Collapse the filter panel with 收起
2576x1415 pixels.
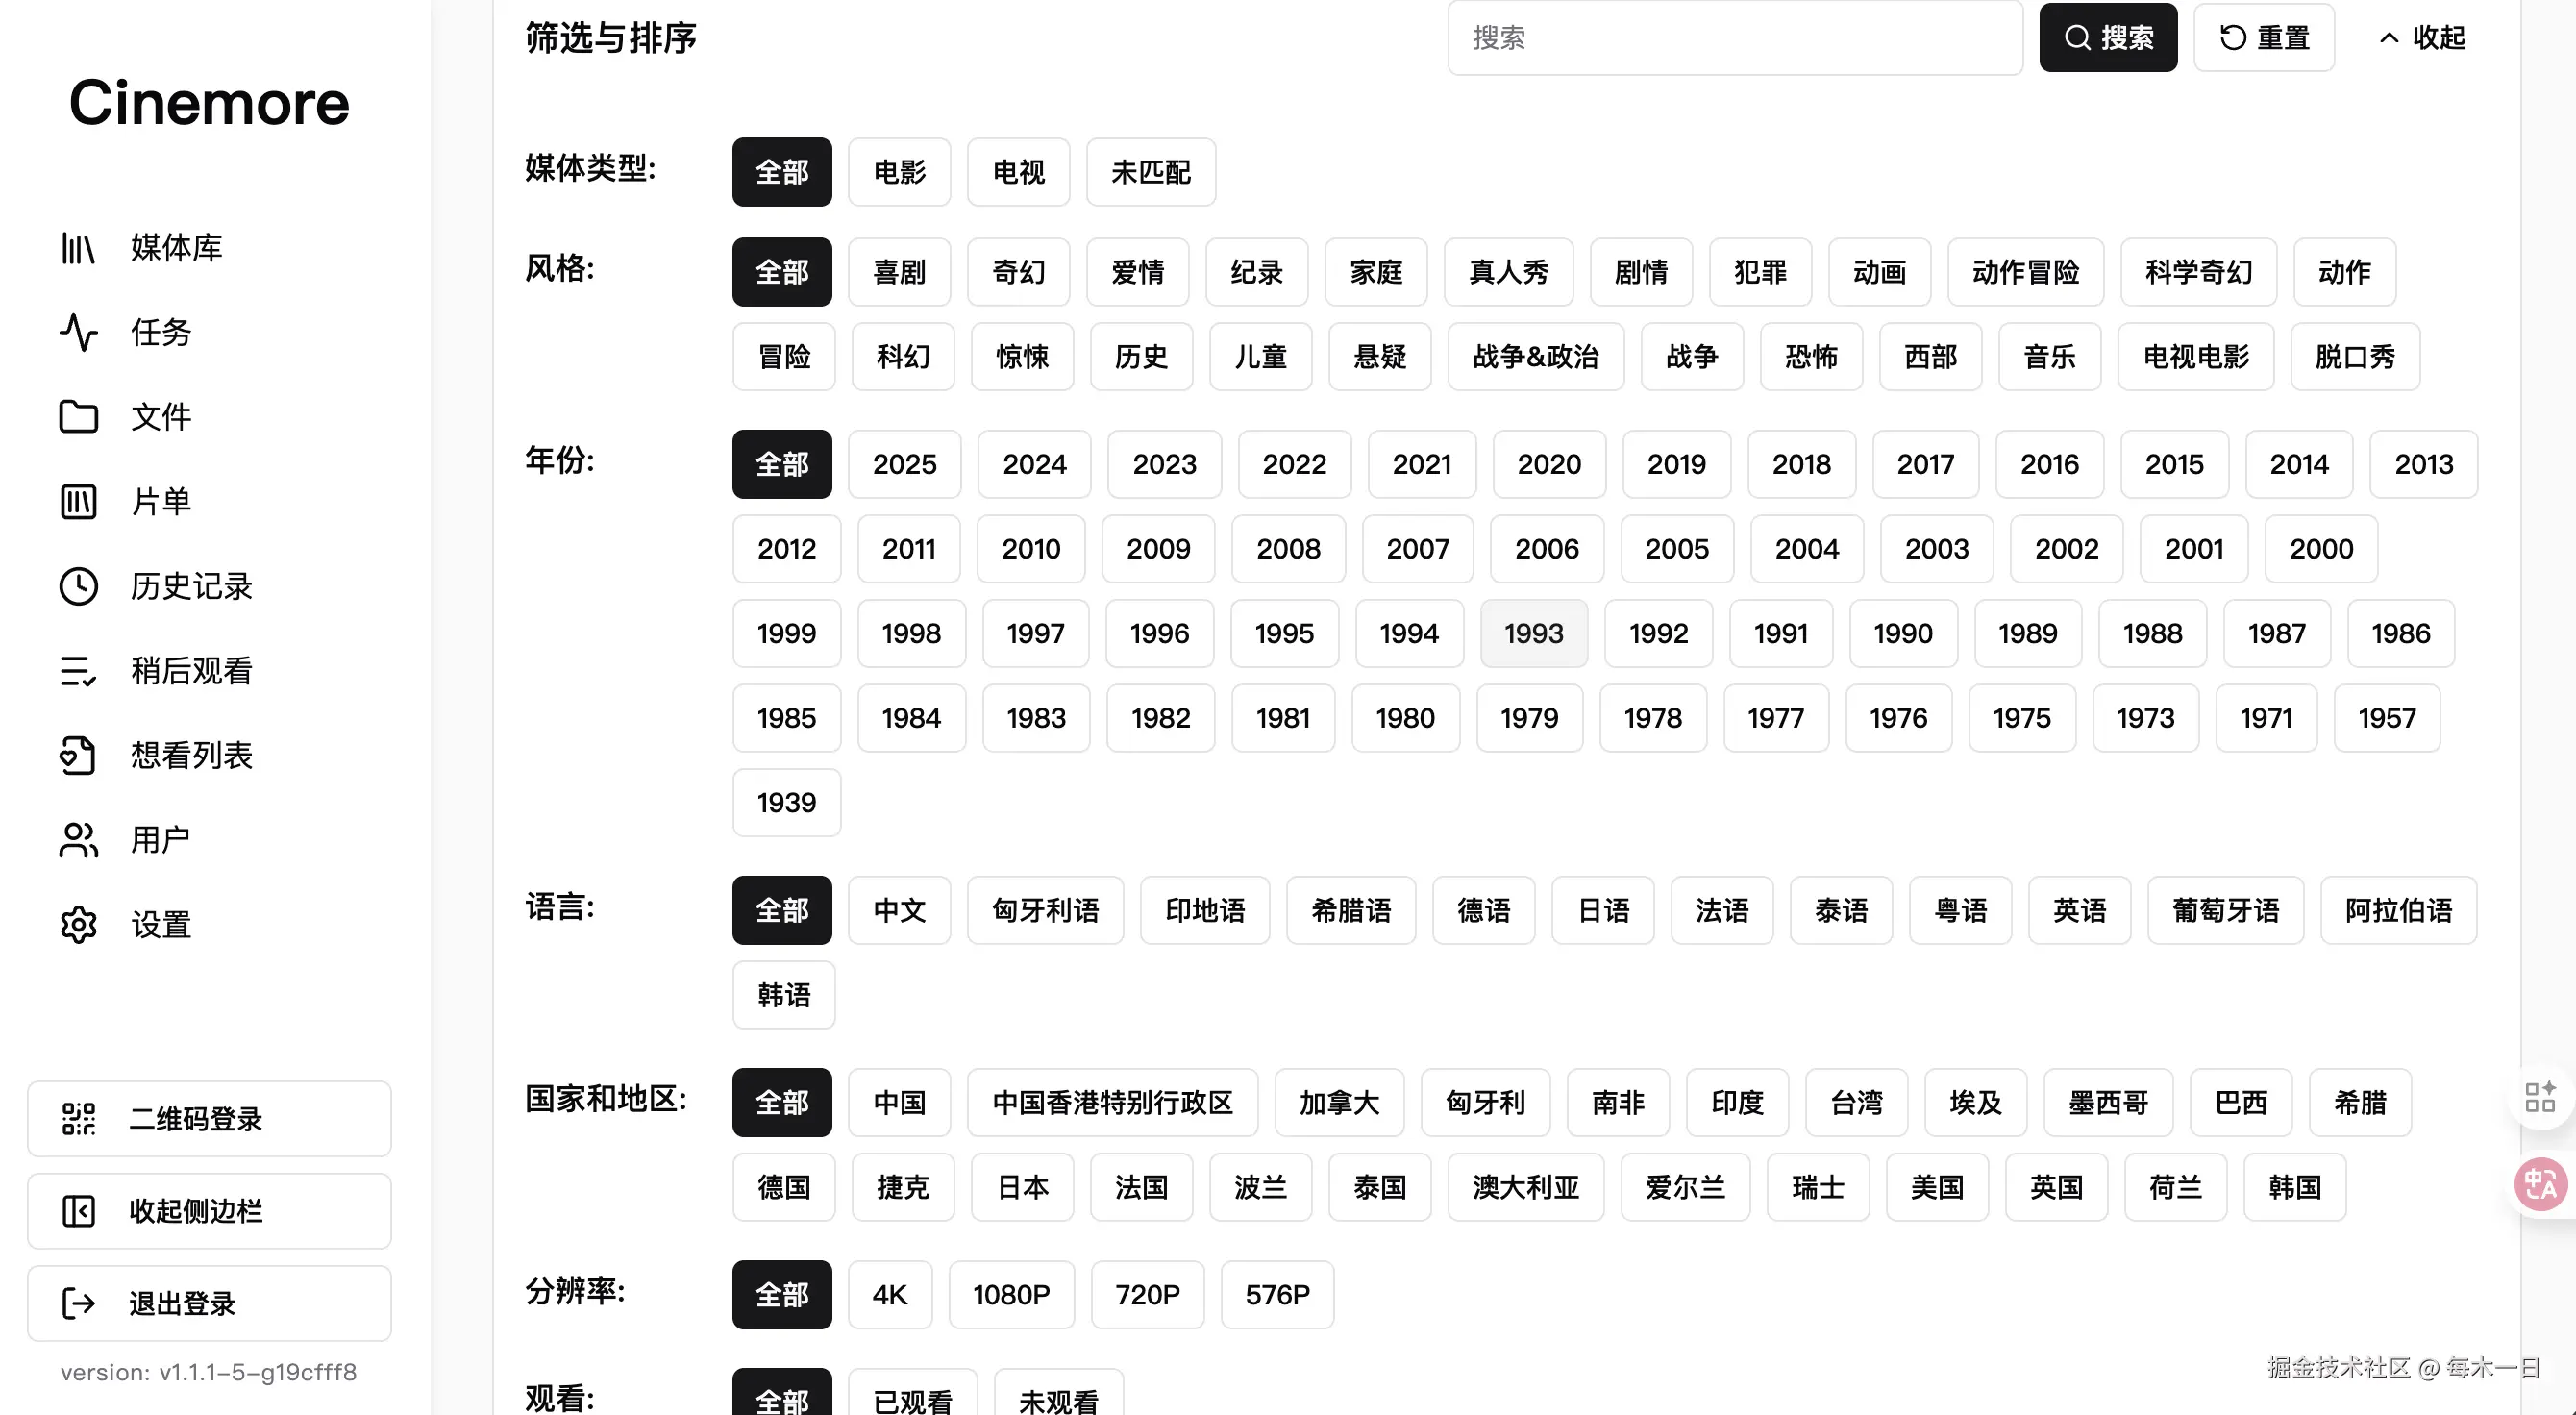pyautogui.click(x=2421, y=38)
